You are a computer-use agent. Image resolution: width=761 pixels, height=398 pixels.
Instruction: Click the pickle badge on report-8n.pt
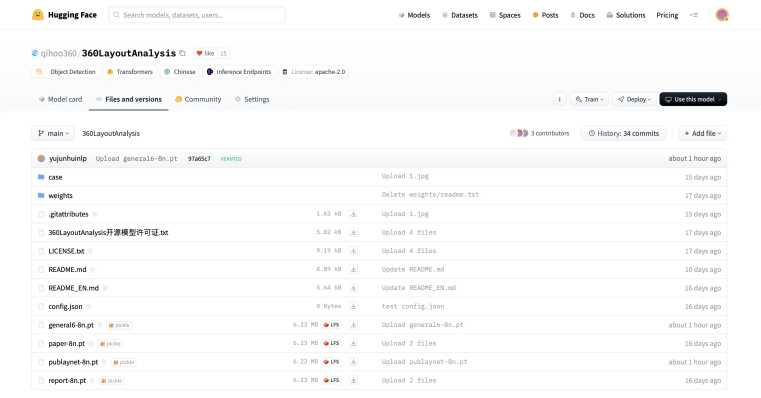(x=111, y=381)
